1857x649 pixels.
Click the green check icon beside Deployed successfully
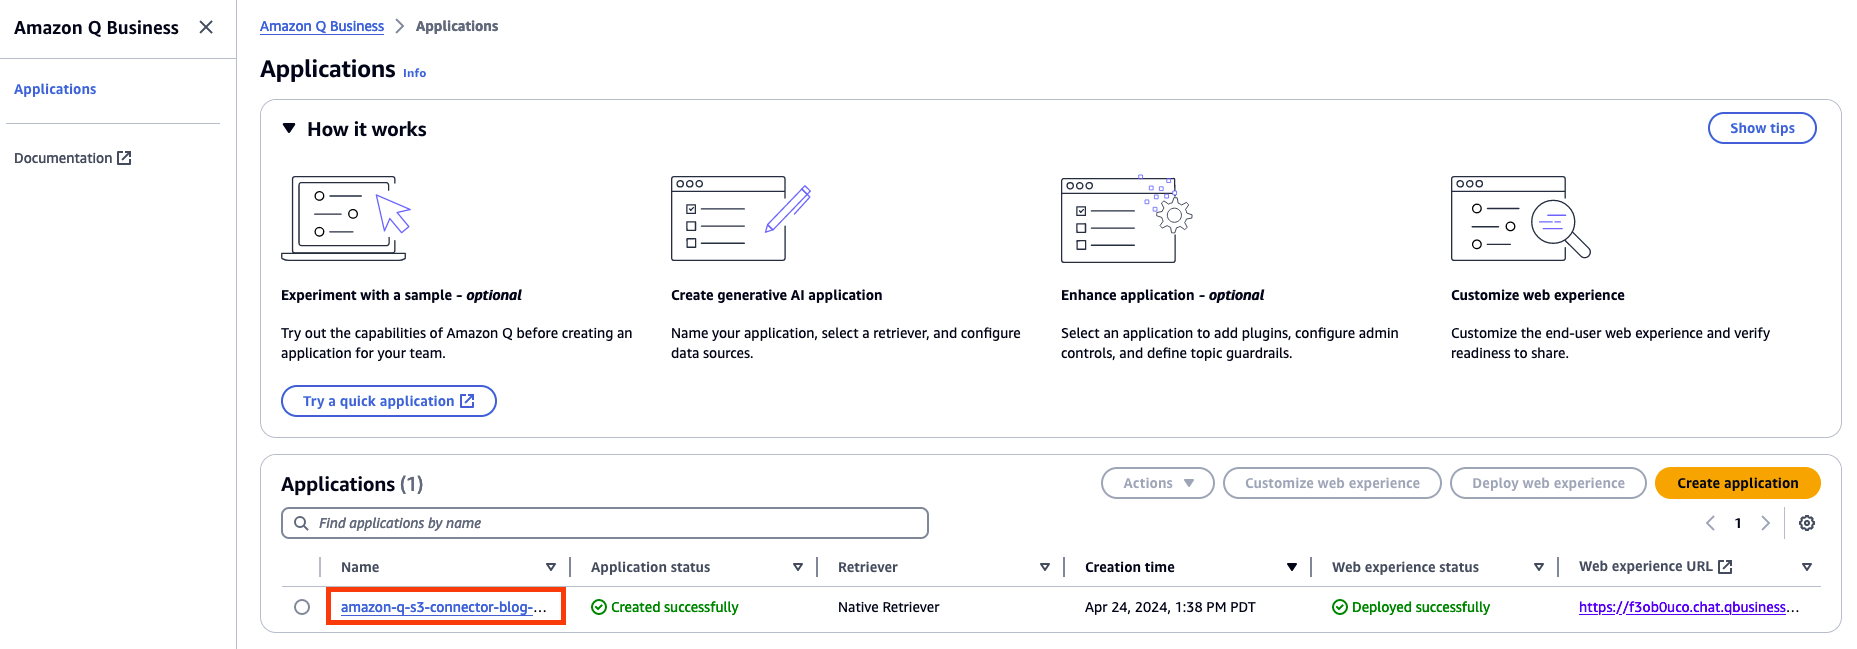pos(1338,606)
